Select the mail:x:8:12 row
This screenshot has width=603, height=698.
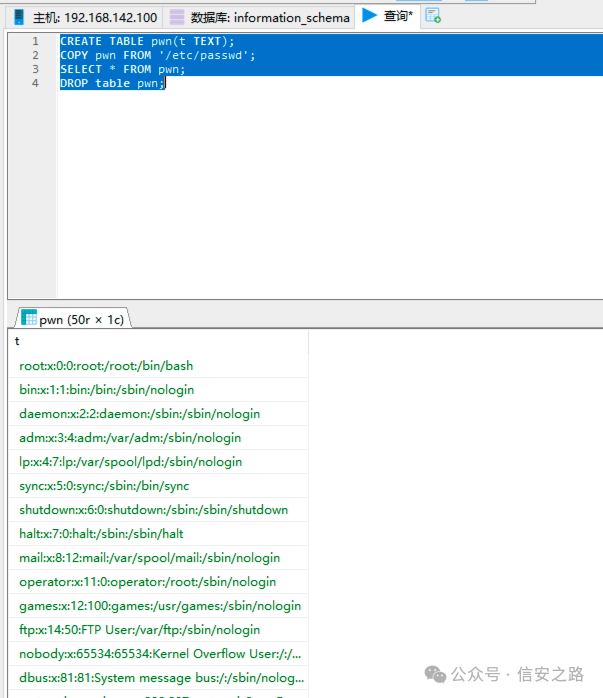tap(158, 558)
